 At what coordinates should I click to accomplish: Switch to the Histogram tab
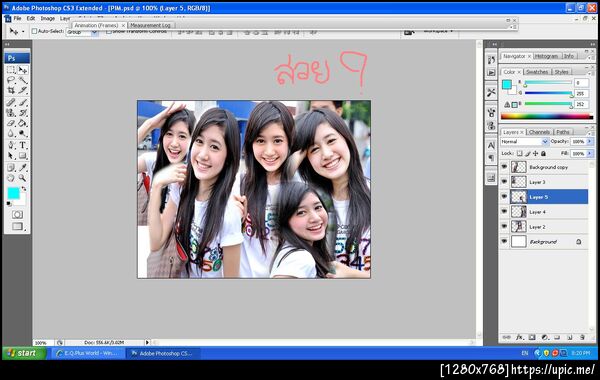[546, 56]
